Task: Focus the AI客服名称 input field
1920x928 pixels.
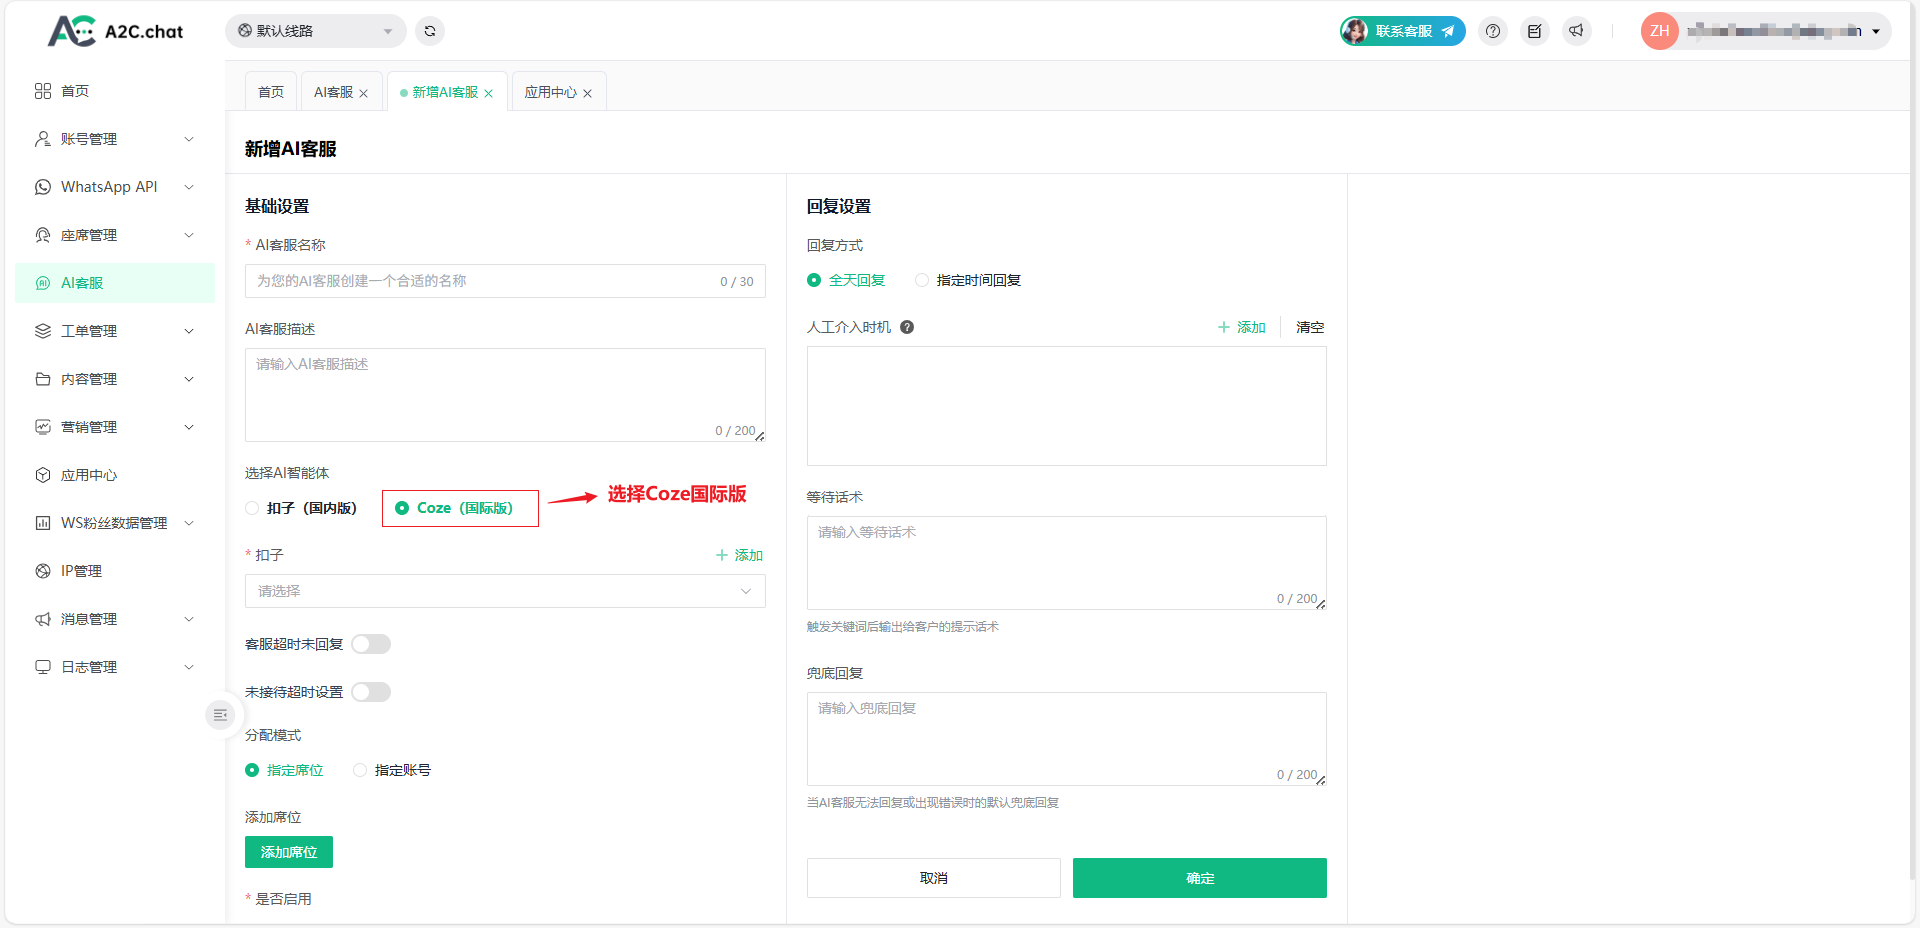Action: tap(480, 281)
